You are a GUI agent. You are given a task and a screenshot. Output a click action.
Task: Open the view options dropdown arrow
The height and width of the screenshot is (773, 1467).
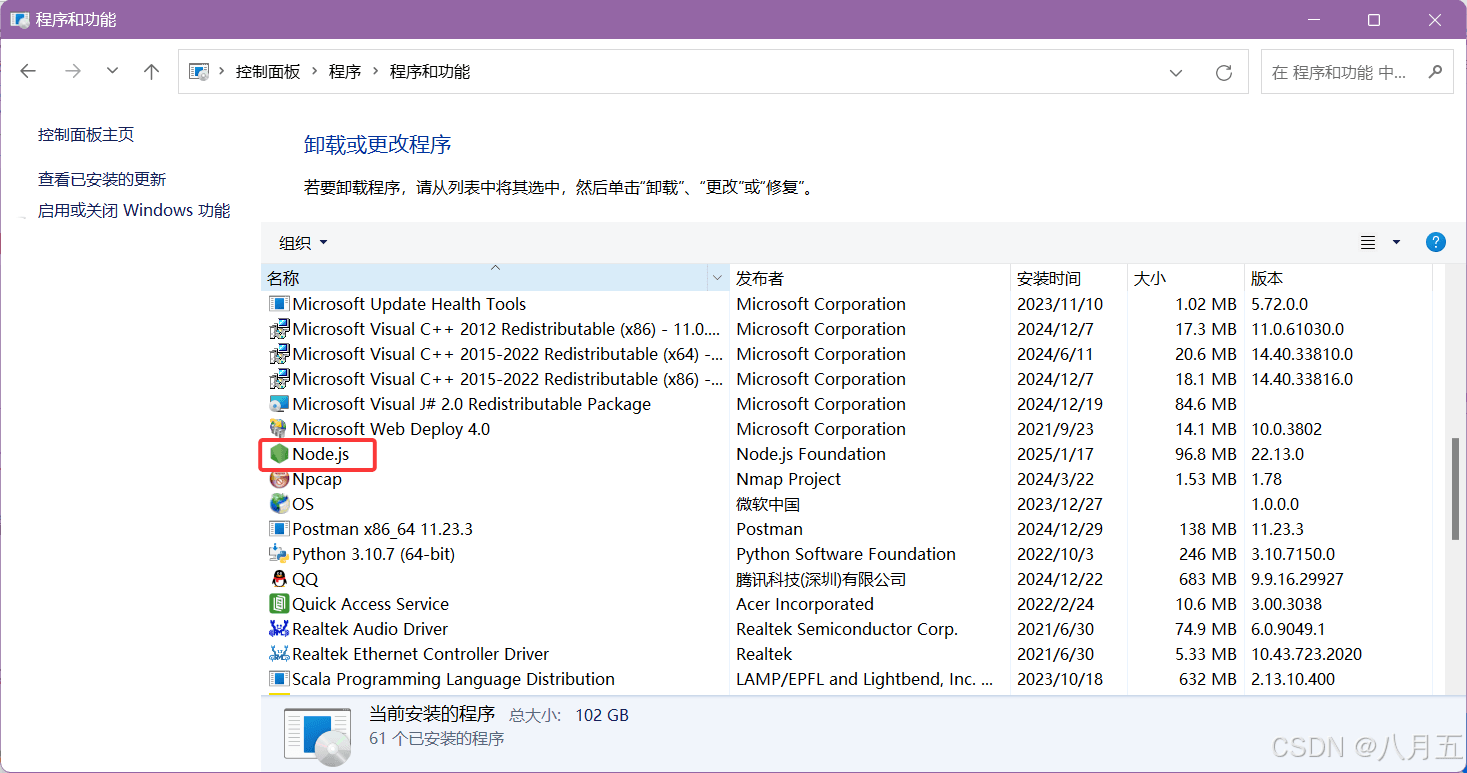pyautogui.click(x=1396, y=242)
